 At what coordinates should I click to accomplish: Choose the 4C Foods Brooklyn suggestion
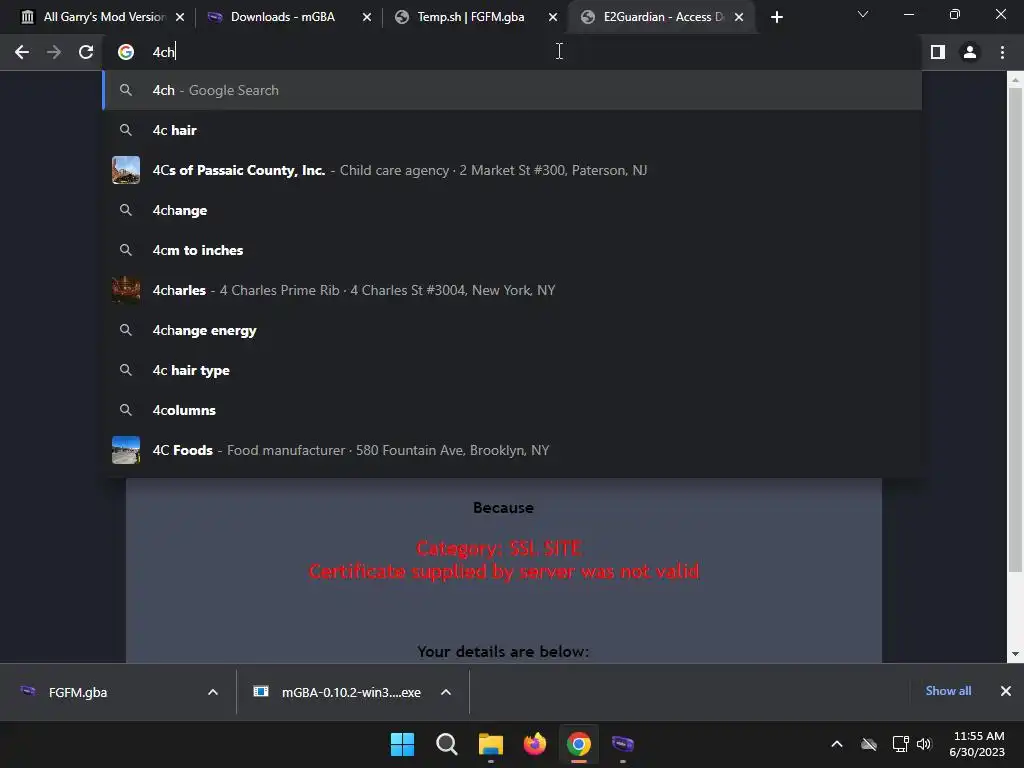tap(512, 450)
